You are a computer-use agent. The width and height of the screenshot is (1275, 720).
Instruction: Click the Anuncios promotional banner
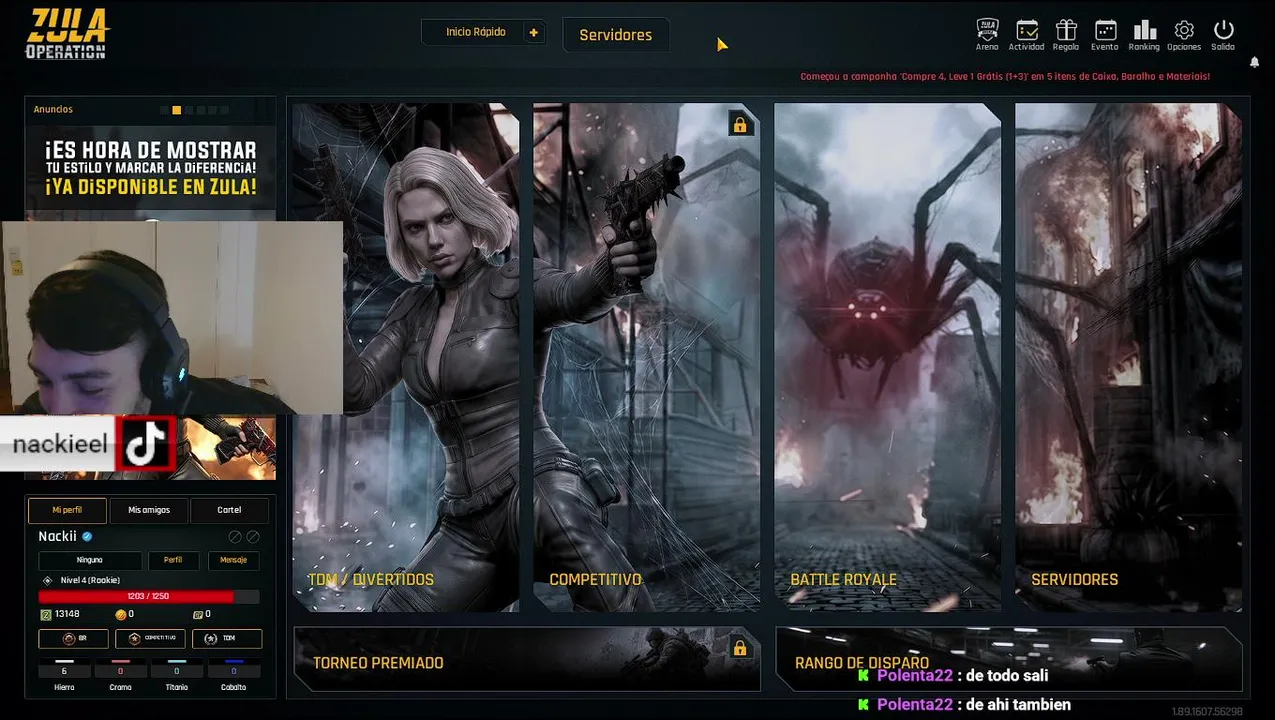click(x=150, y=170)
